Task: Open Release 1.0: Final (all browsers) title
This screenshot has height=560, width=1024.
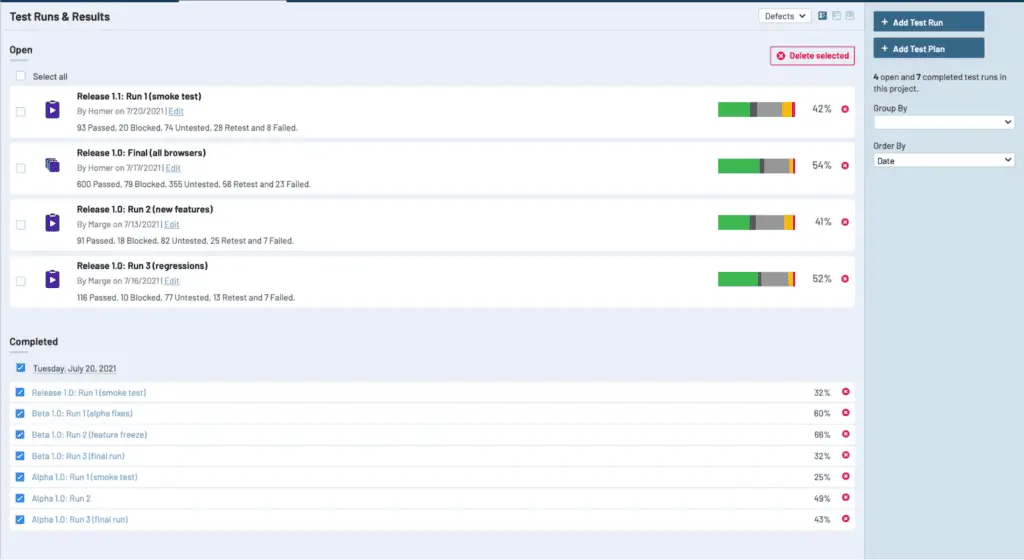Action: point(141,153)
